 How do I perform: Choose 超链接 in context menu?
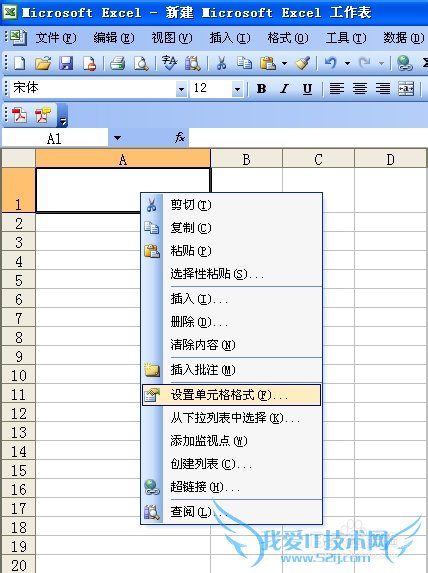231,487
